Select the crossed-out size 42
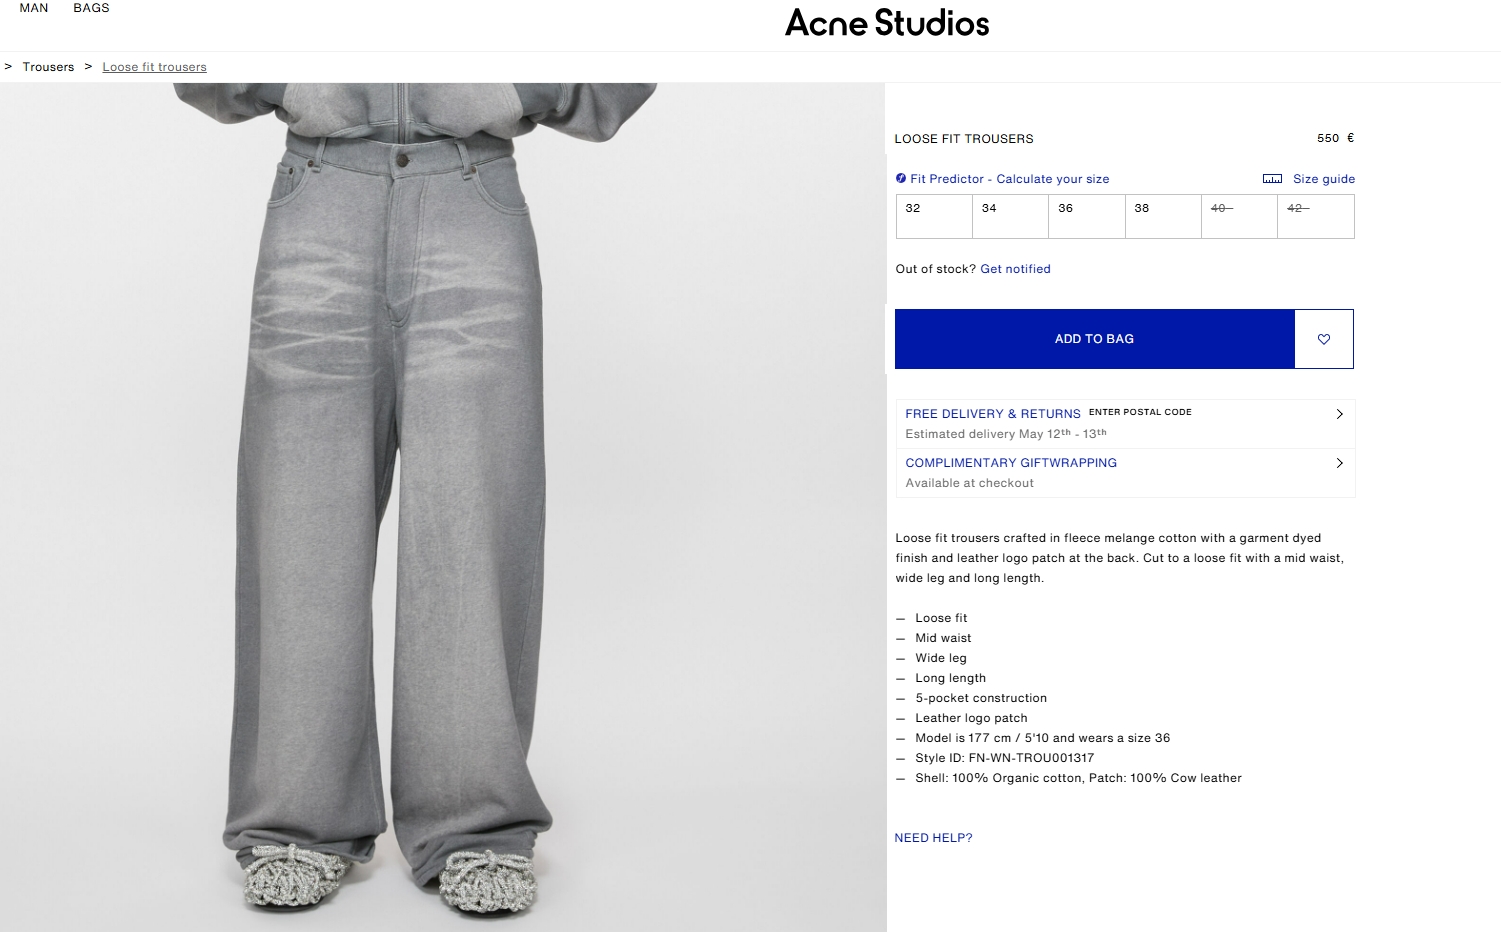The image size is (1501, 932). point(1316,216)
